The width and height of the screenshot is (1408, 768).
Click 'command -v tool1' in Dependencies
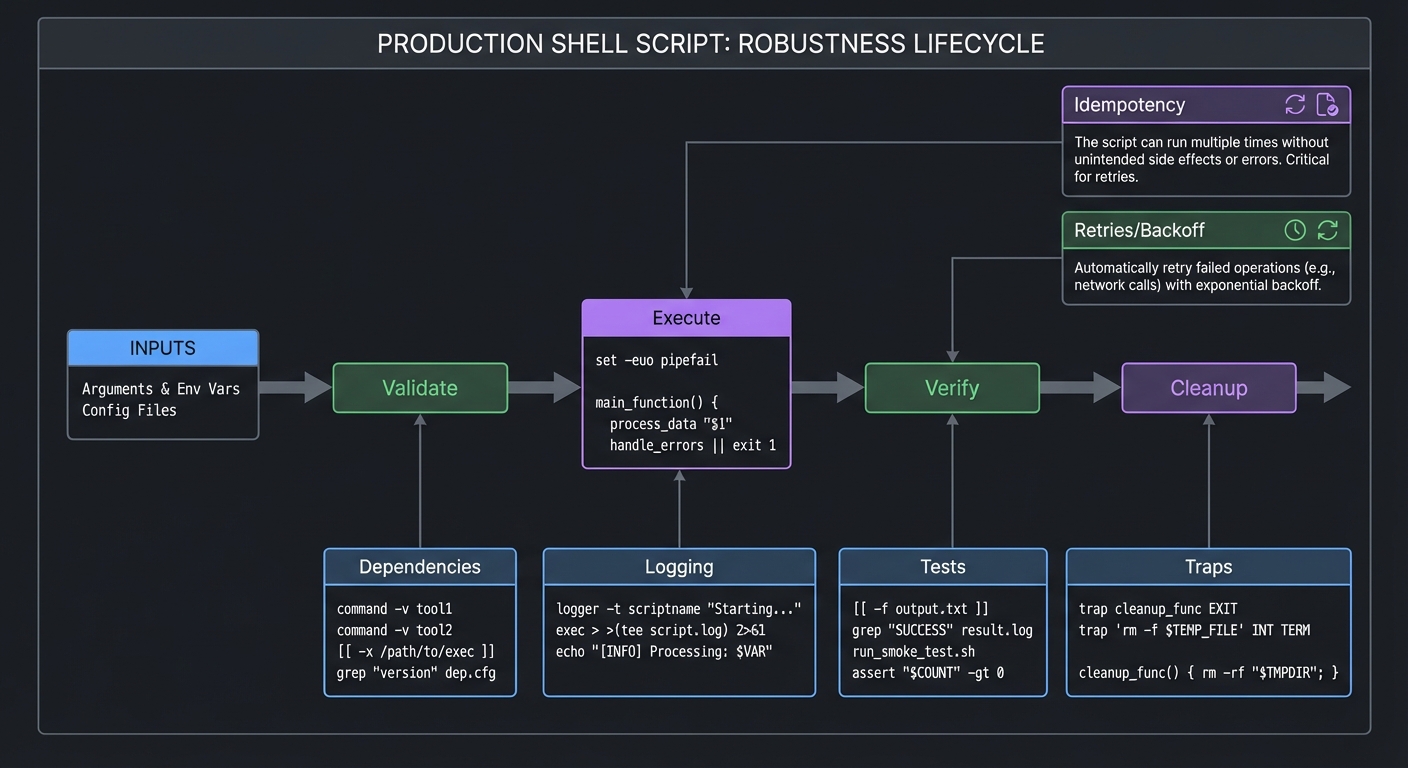click(x=394, y=608)
